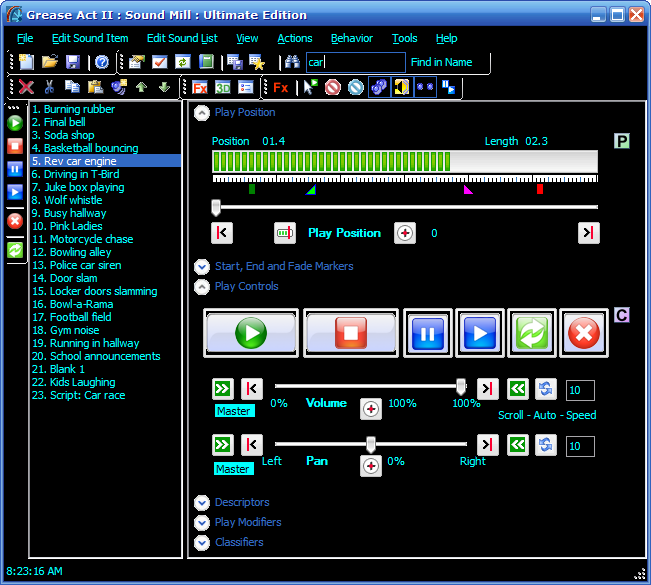Open the Edit Sound List menu

pos(182,38)
